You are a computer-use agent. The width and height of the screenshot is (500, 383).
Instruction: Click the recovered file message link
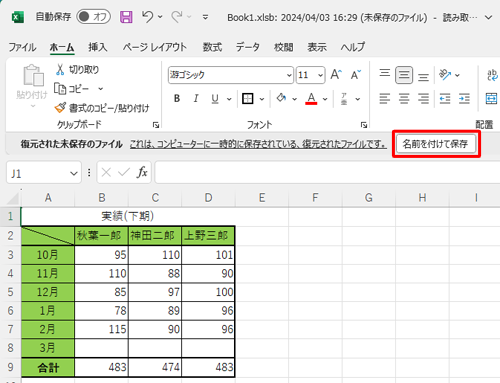tap(258, 144)
